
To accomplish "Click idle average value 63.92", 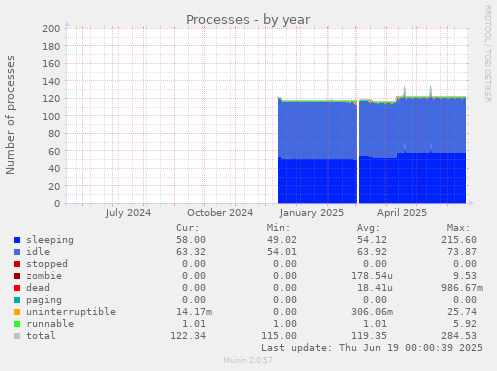I will (x=372, y=252).
